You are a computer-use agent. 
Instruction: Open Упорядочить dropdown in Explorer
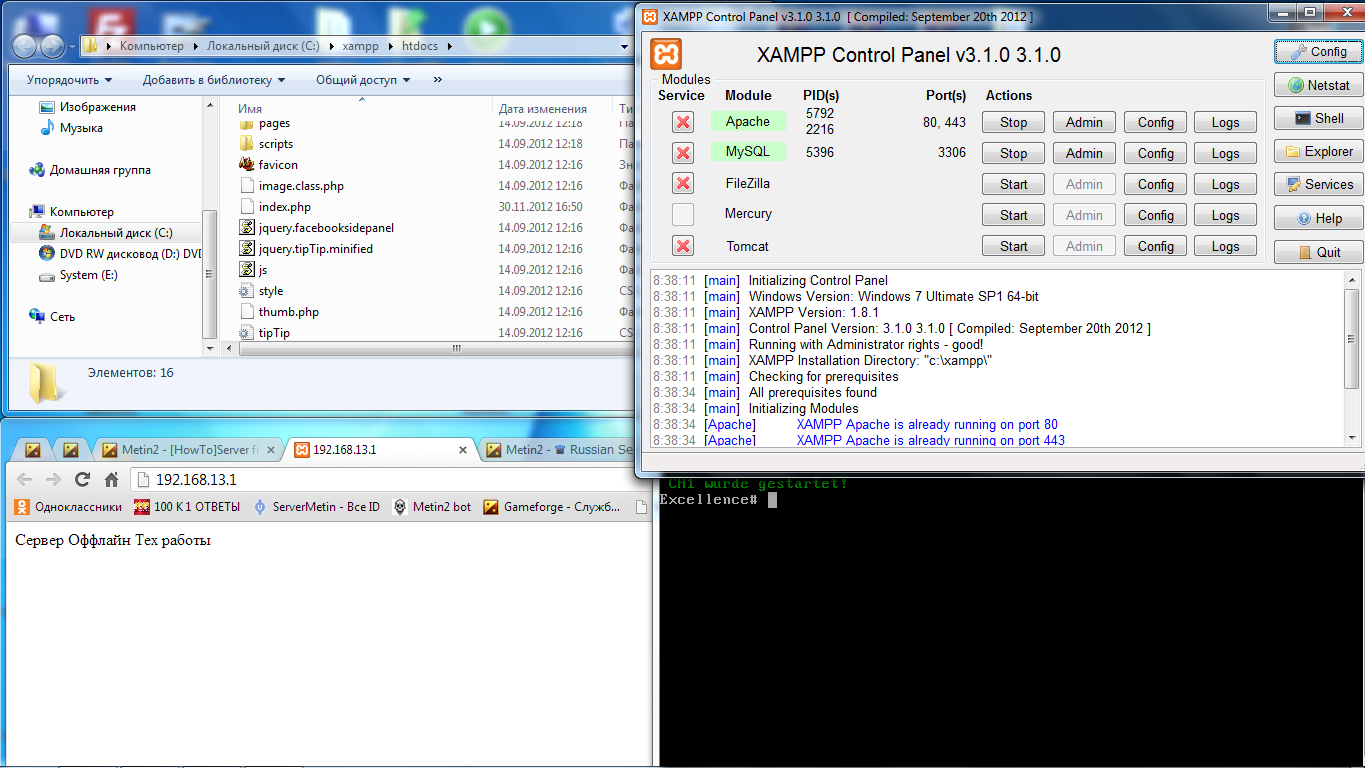click(69, 80)
